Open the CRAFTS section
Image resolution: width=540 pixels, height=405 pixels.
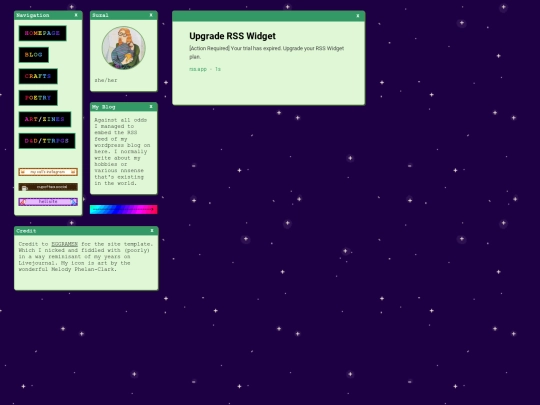click(x=38, y=76)
